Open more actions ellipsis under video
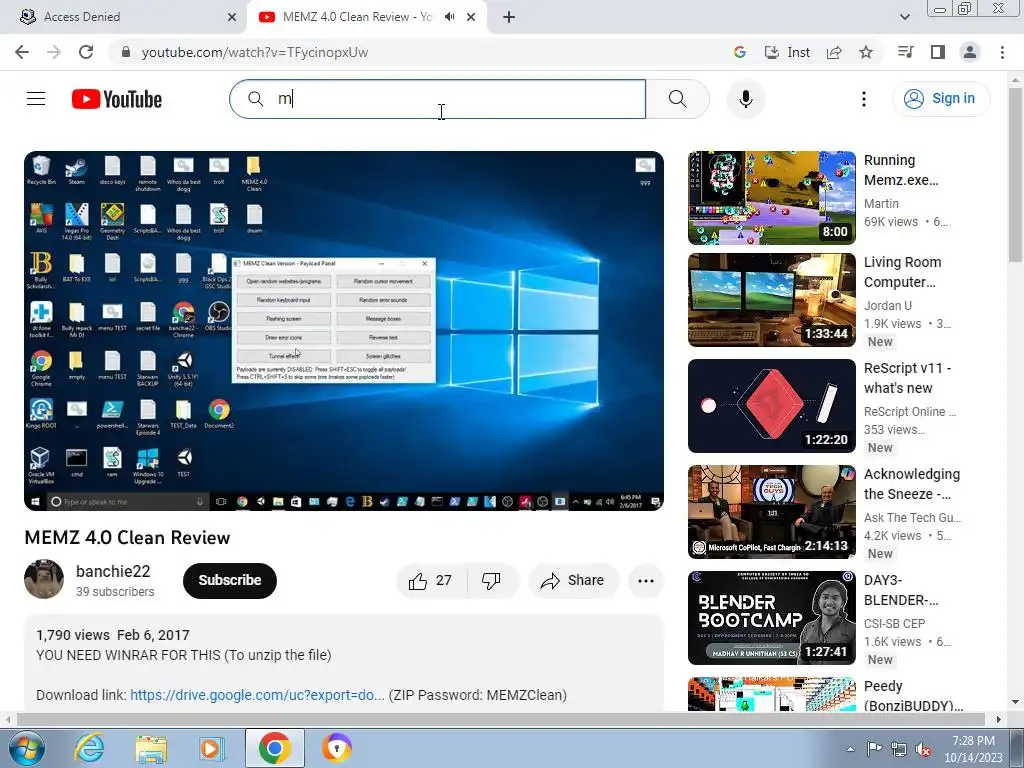Image resolution: width=1024 pixels, height=768 pixels. pyautogui.click(x=645, y=581)
